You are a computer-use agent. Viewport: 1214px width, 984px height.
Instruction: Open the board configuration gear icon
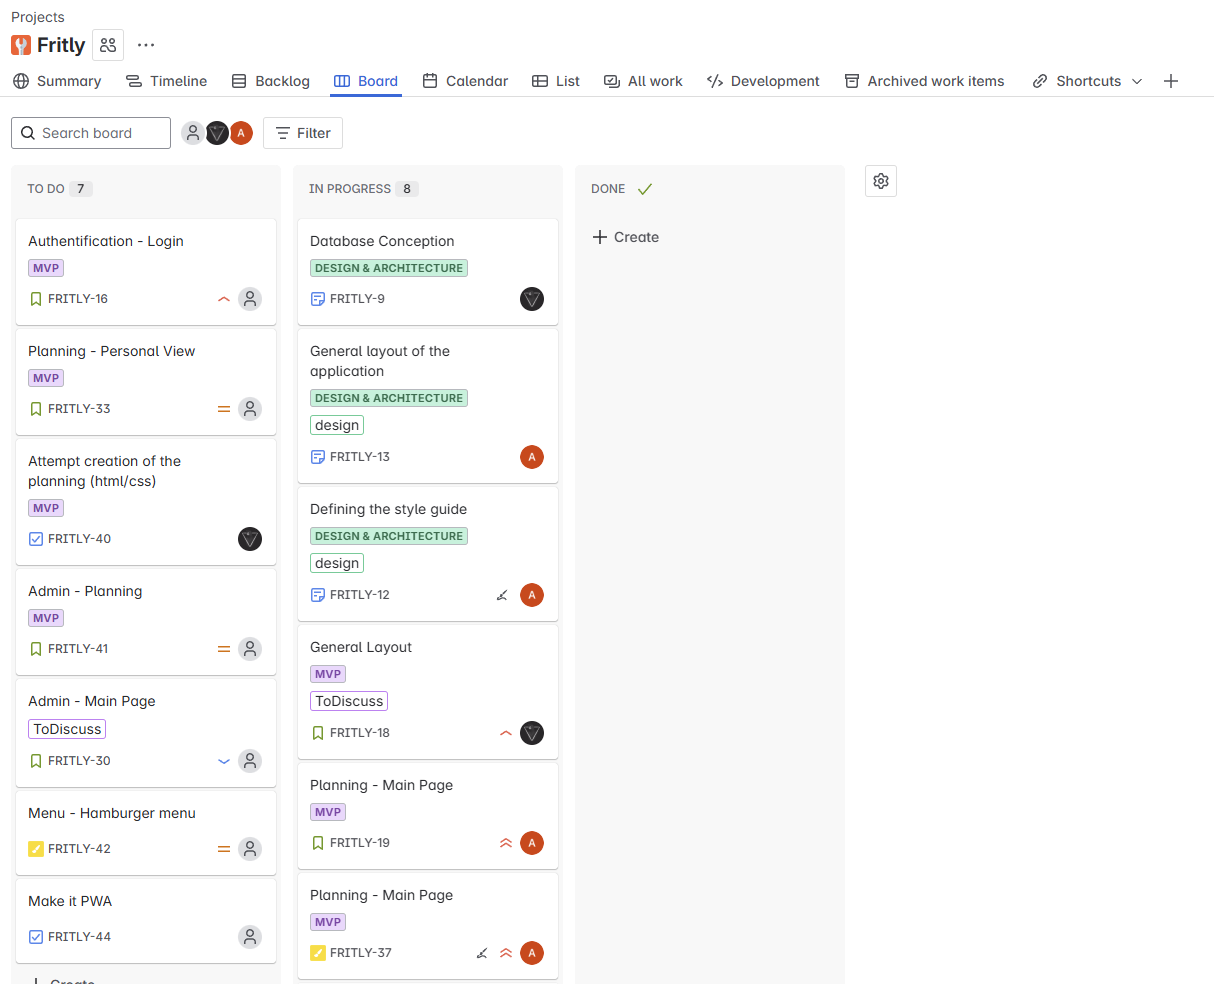[881, 181]
